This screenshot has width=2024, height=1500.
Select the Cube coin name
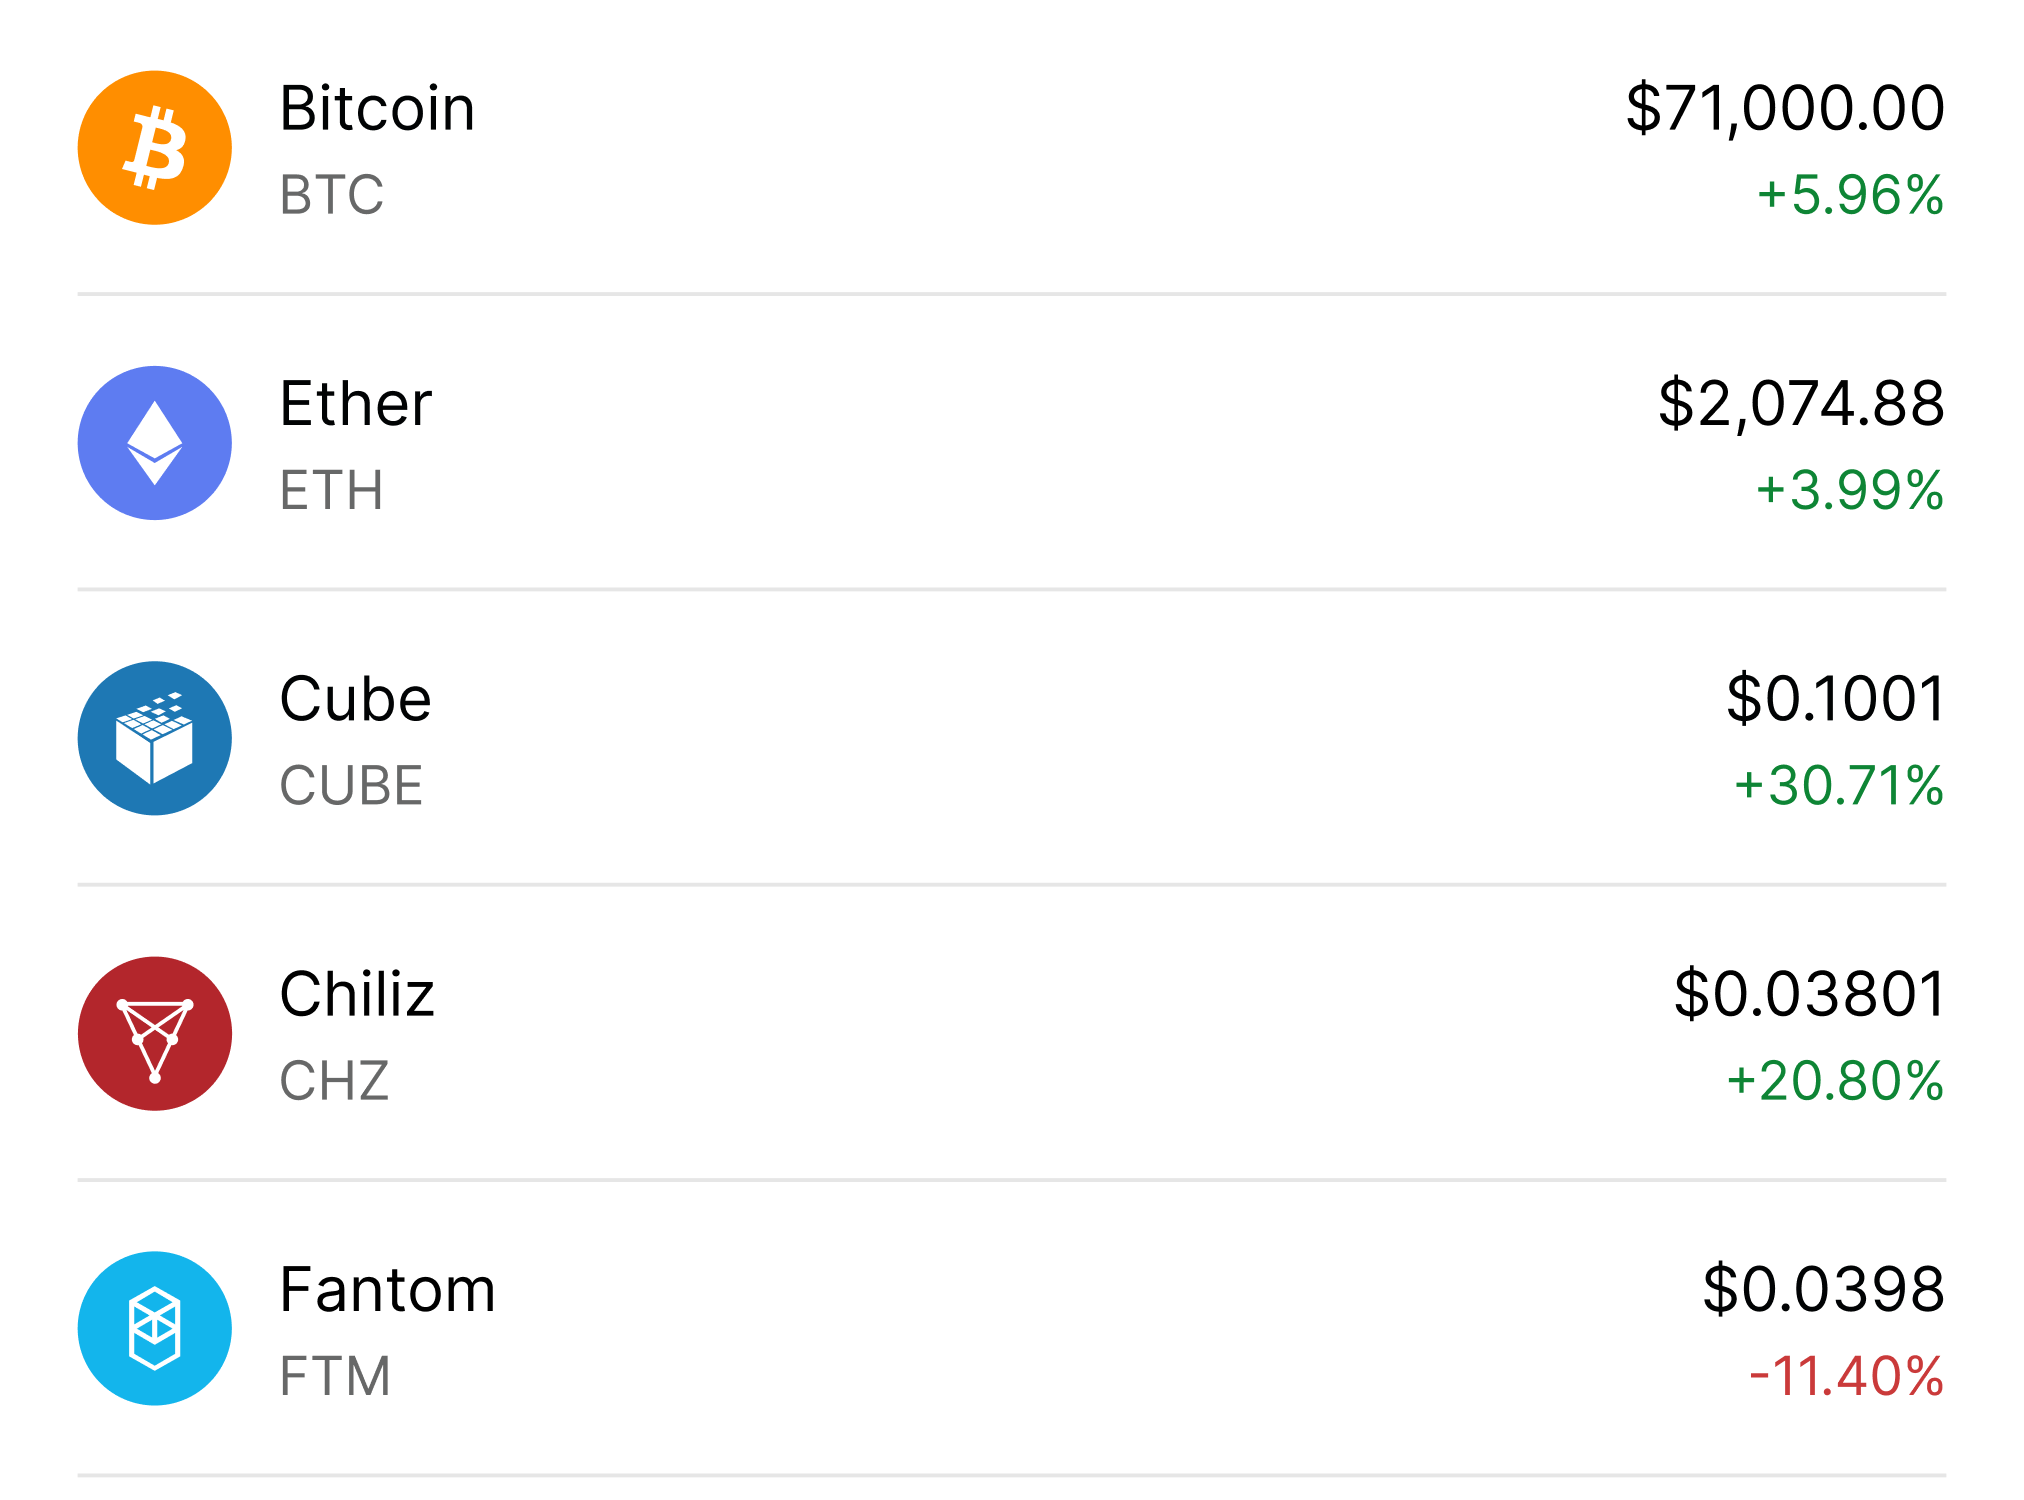(x=355, y=699)
